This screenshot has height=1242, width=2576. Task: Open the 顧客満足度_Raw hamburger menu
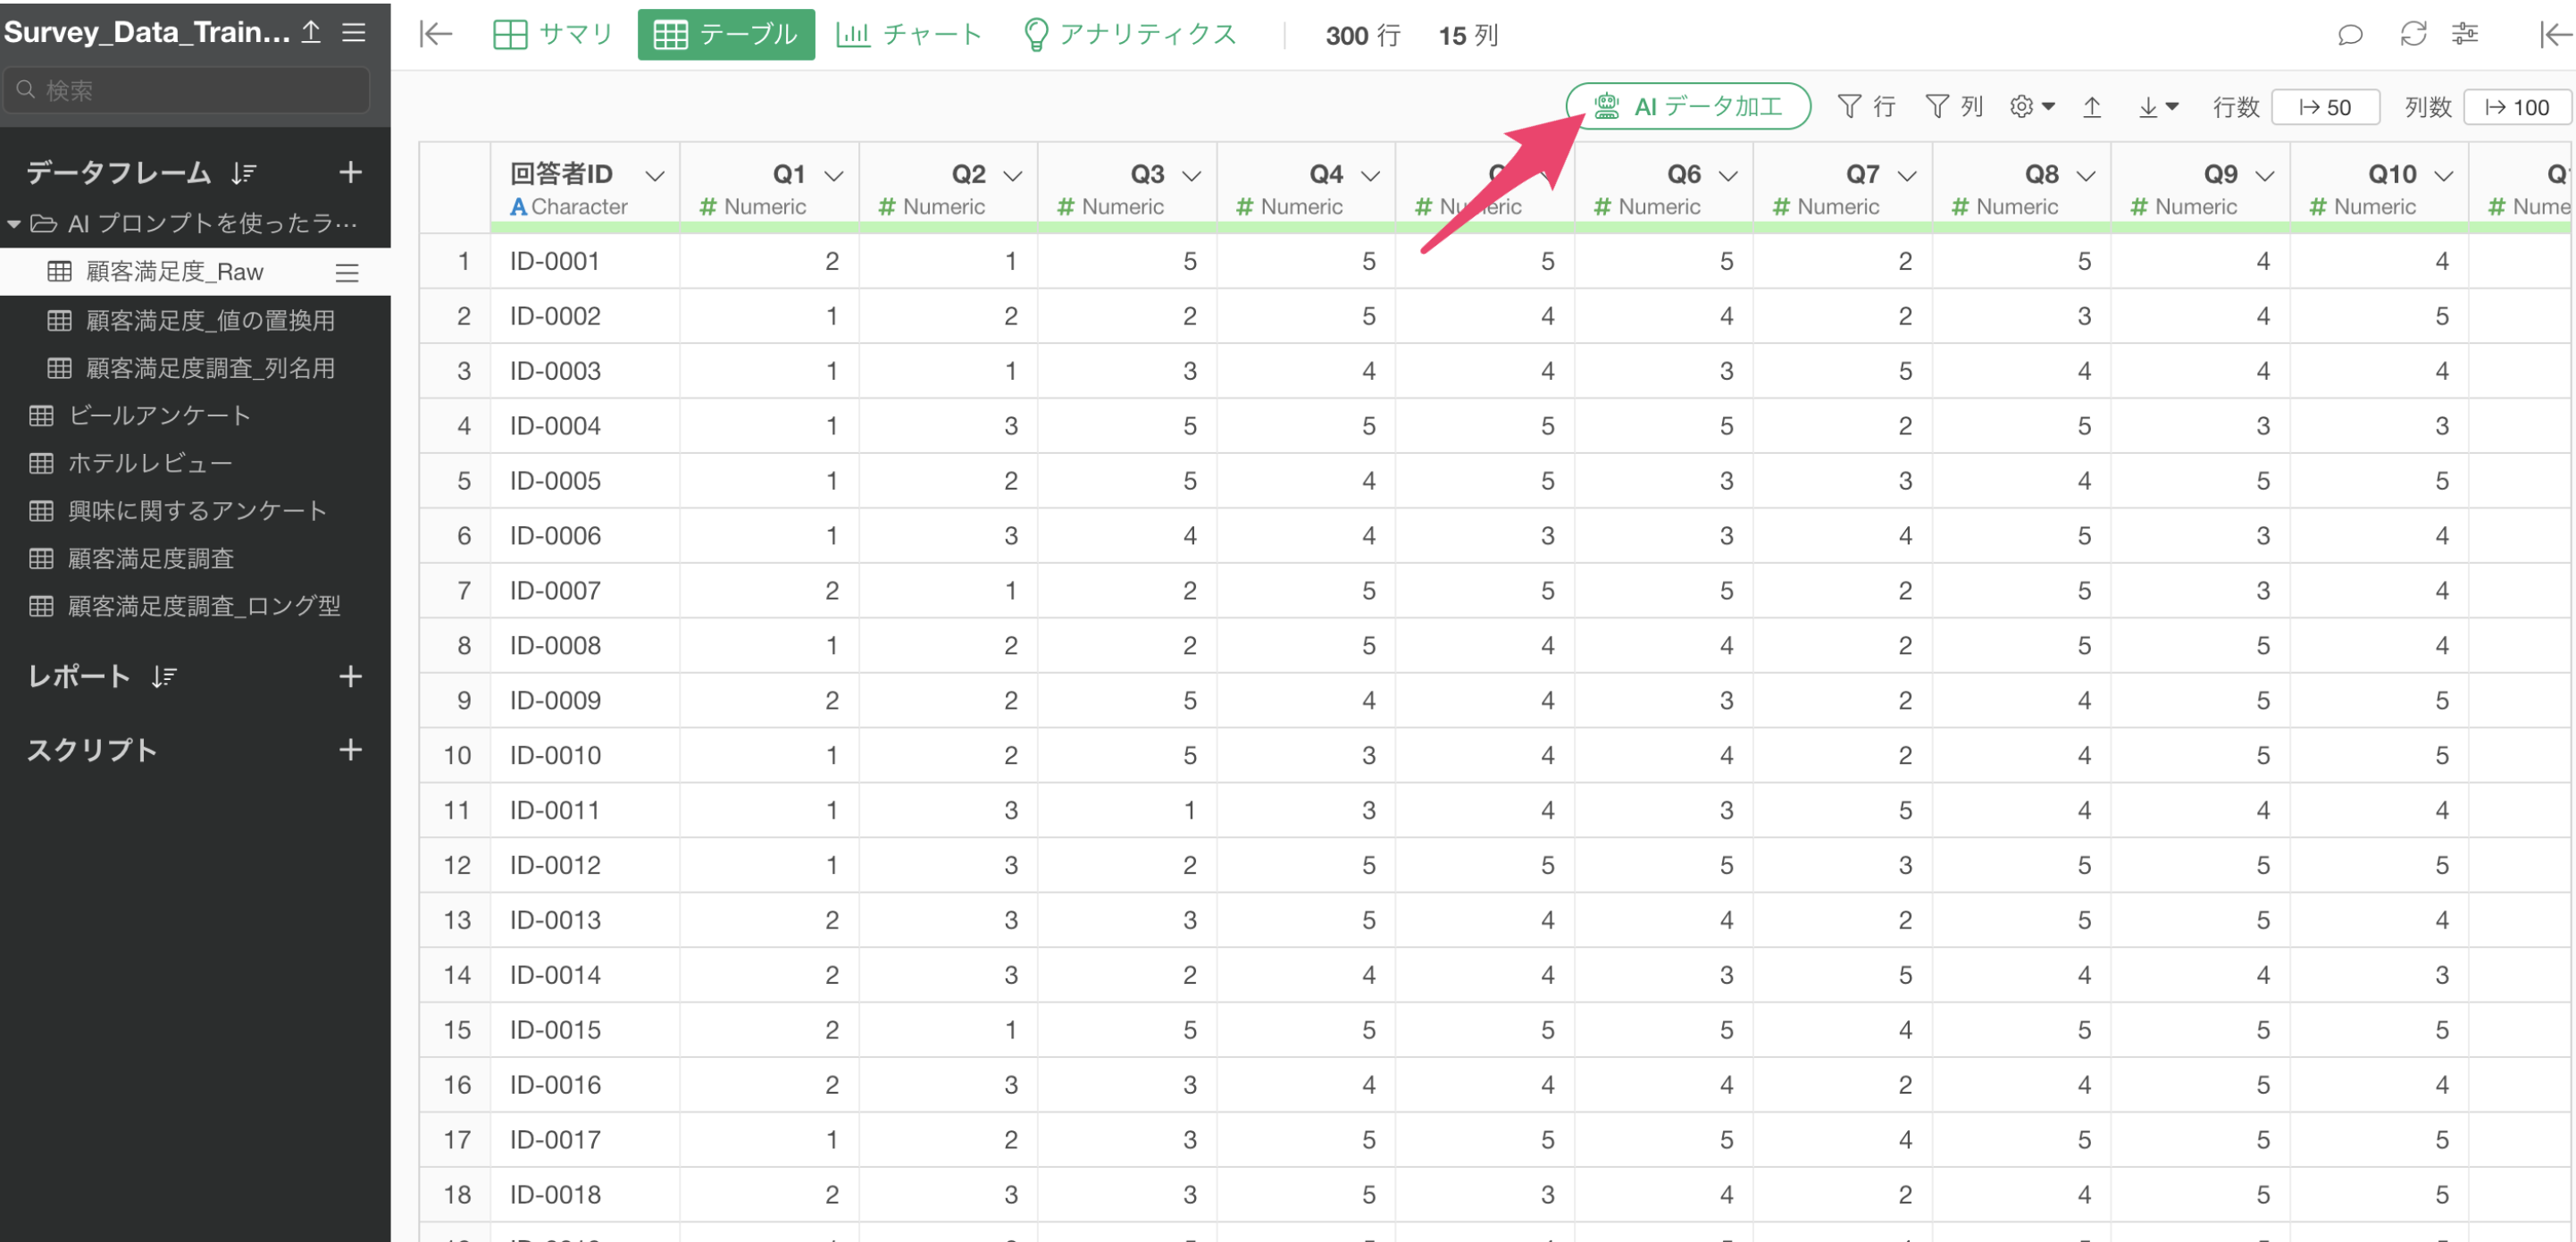pyautogui.click(x=346, y=272)
